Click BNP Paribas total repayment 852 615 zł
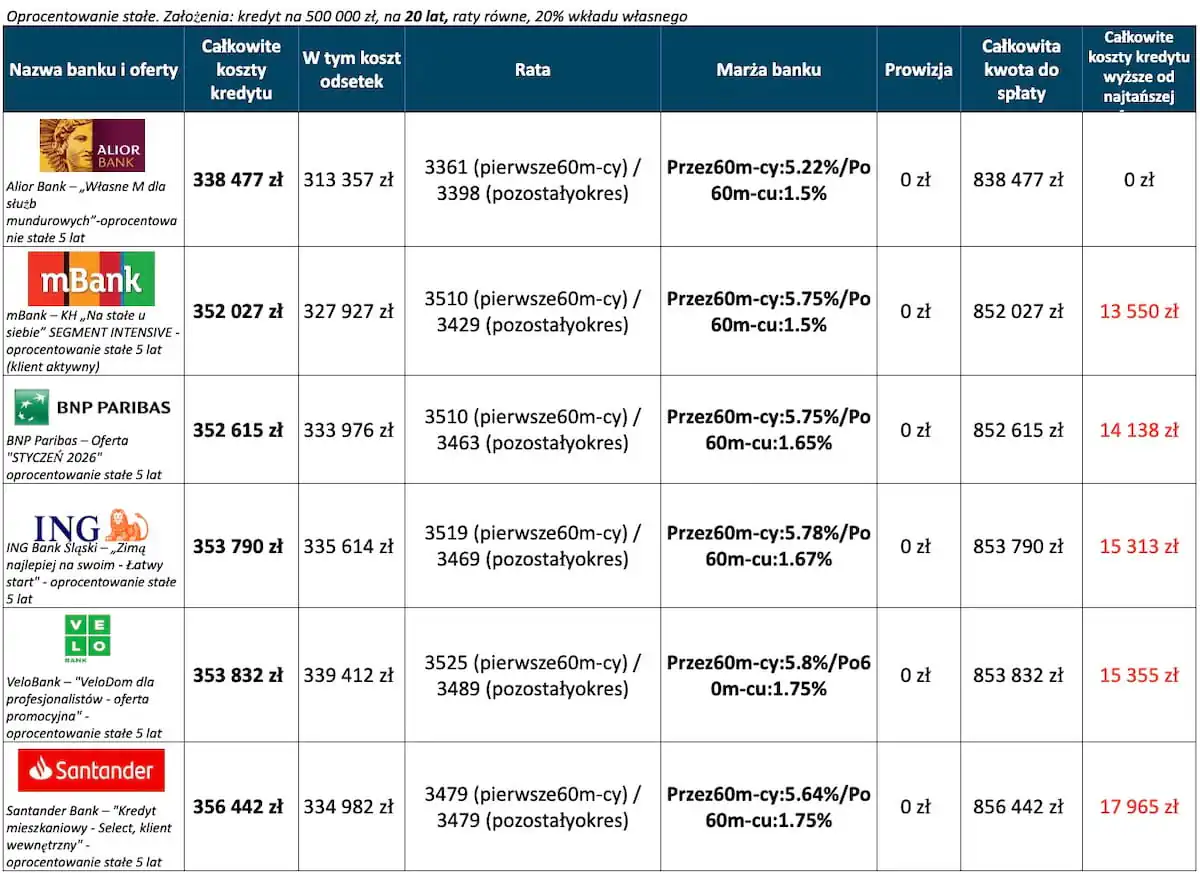The image size is (1200, 873). click(1018, 430)
